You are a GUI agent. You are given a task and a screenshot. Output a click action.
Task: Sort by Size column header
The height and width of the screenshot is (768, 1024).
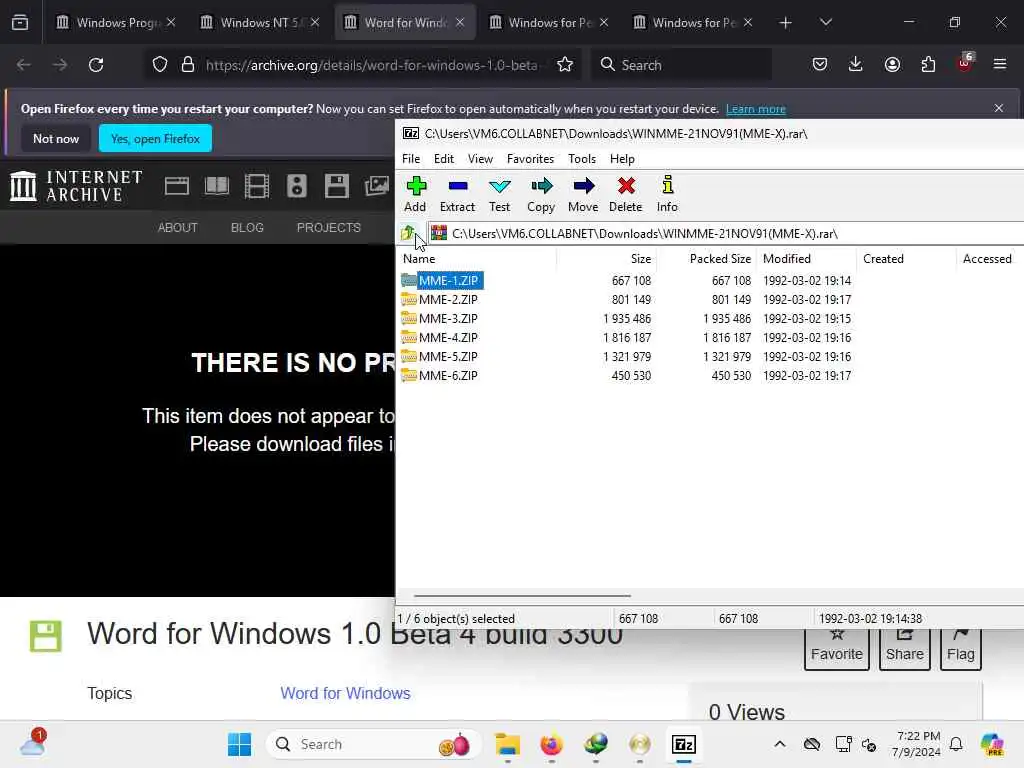click(x=606, y=259)
